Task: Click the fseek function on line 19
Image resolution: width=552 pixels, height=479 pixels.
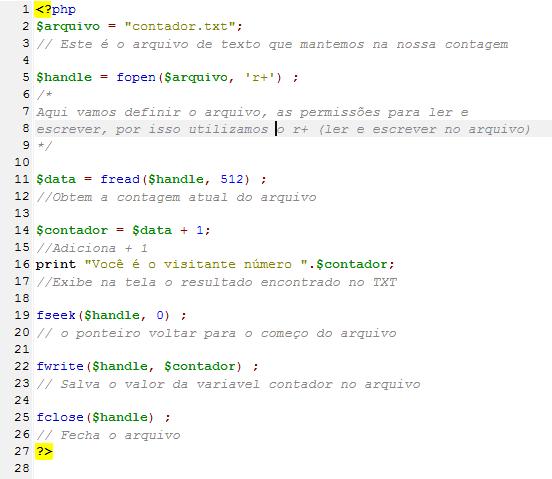Action: [56, 315]
